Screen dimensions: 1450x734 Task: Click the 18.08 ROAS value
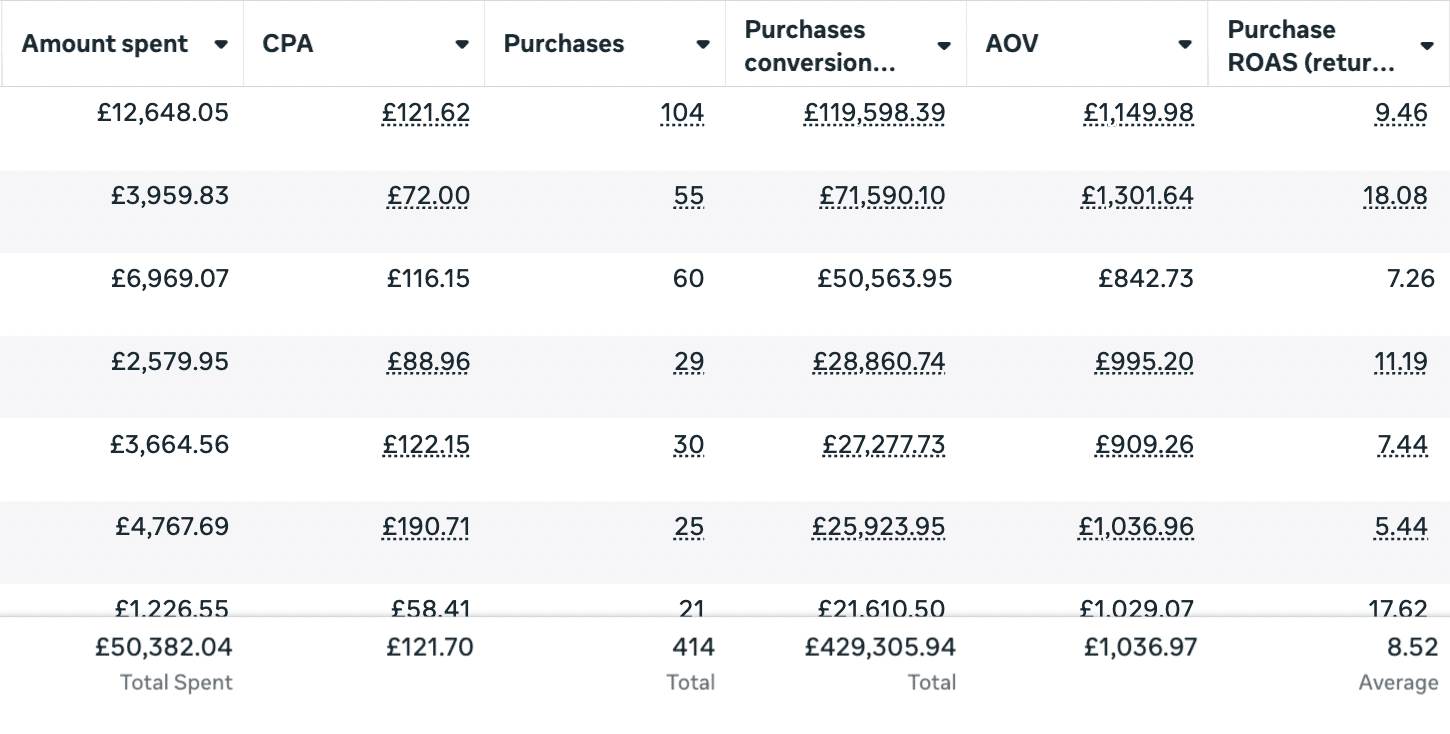(1395, 196)
